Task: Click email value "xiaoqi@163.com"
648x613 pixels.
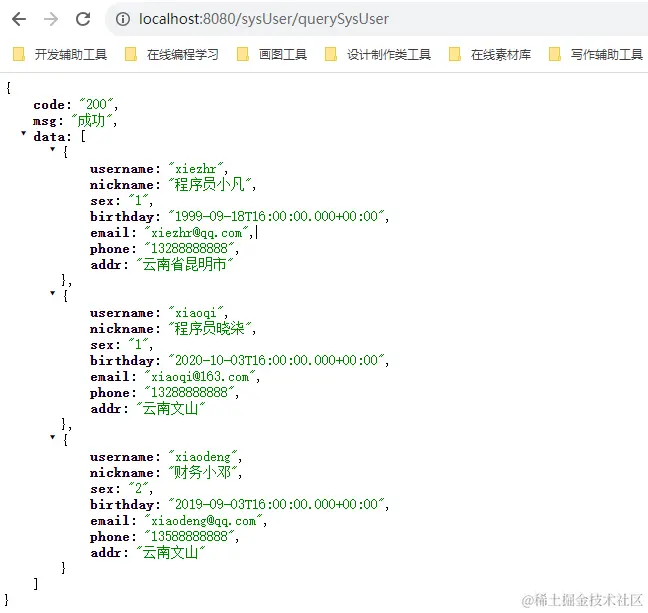Action: [200, 376]
